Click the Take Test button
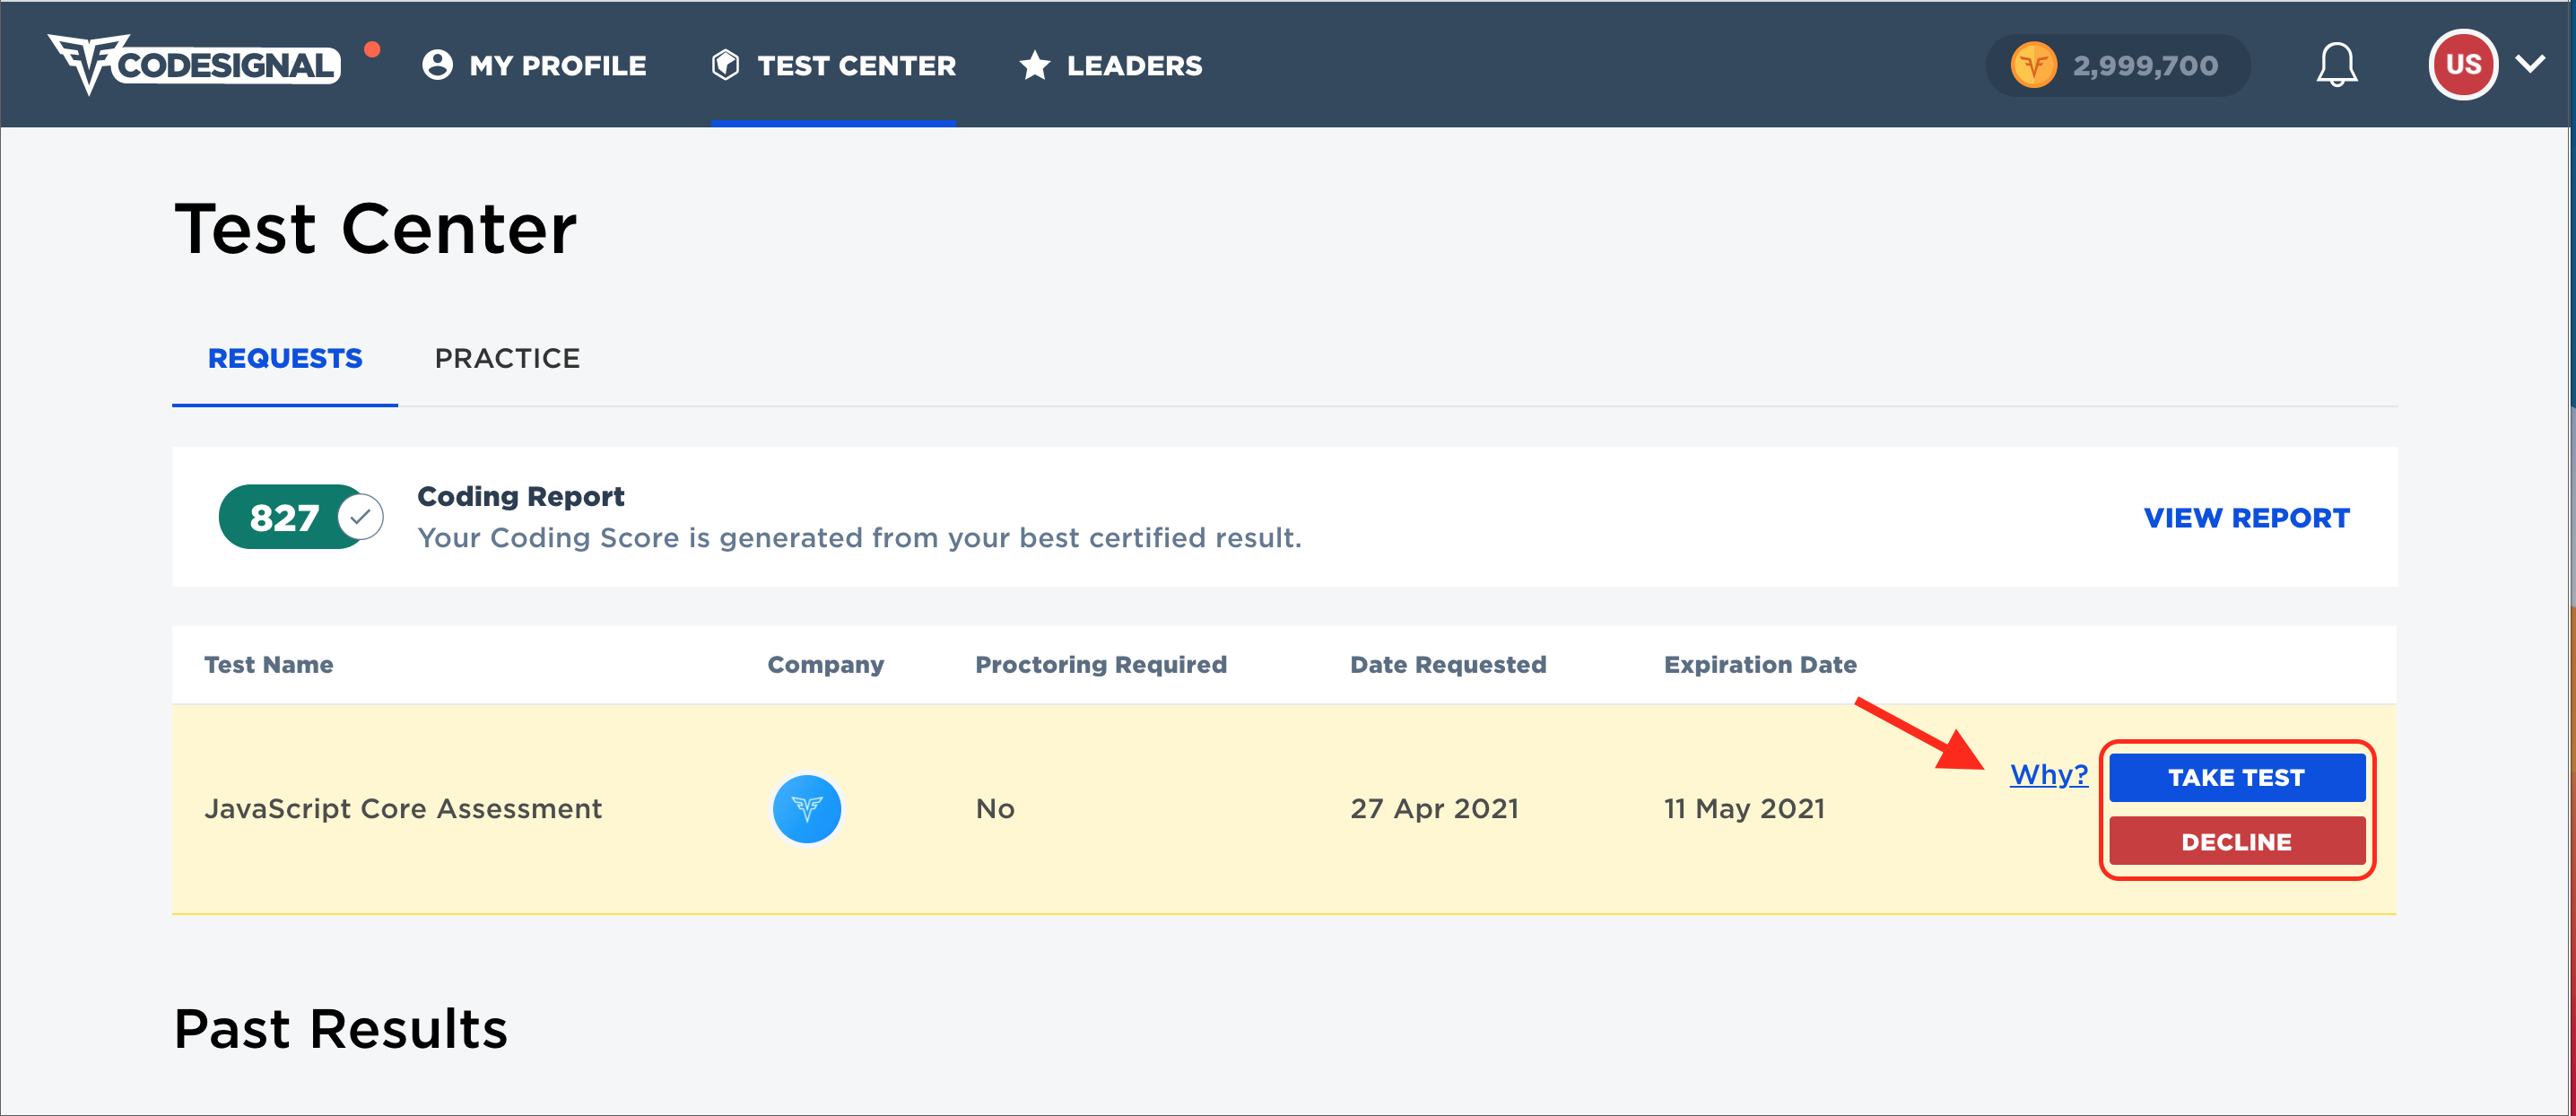The width and height of the screenshot is (2576, 1116). click(2236, 777)
